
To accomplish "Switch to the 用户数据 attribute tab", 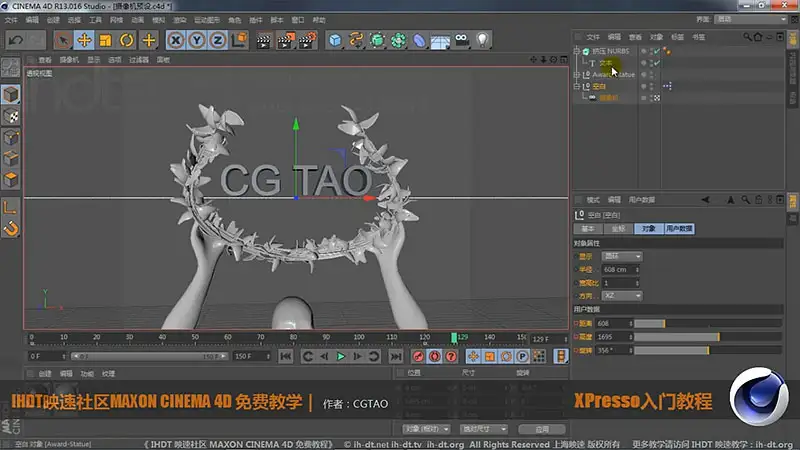I will pos(679,229).
